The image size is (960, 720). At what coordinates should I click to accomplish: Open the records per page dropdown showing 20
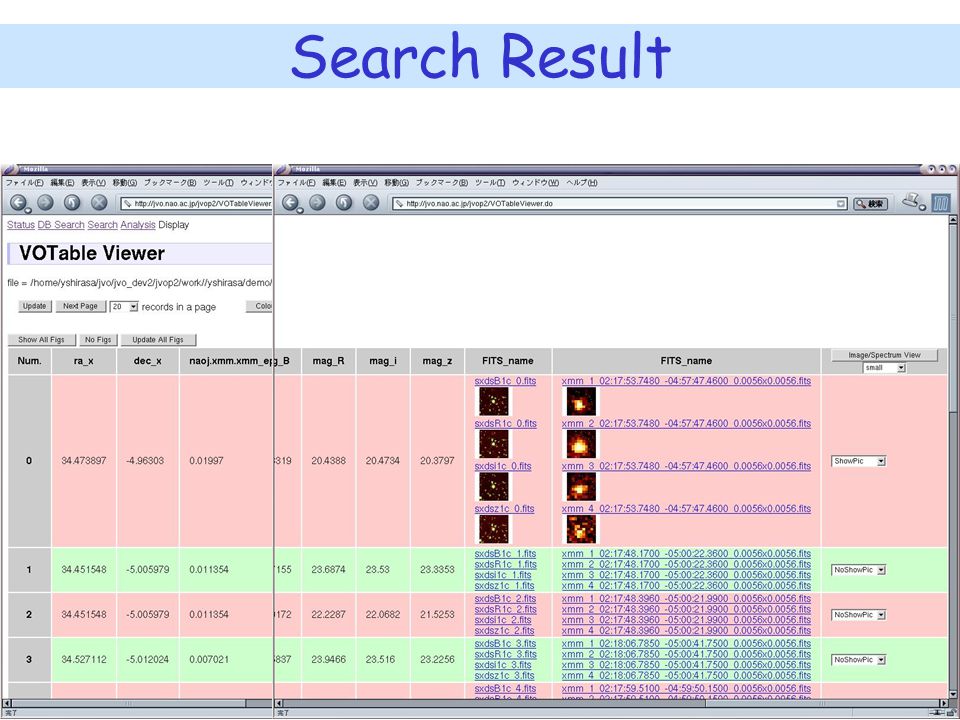[x=124, y=307]
